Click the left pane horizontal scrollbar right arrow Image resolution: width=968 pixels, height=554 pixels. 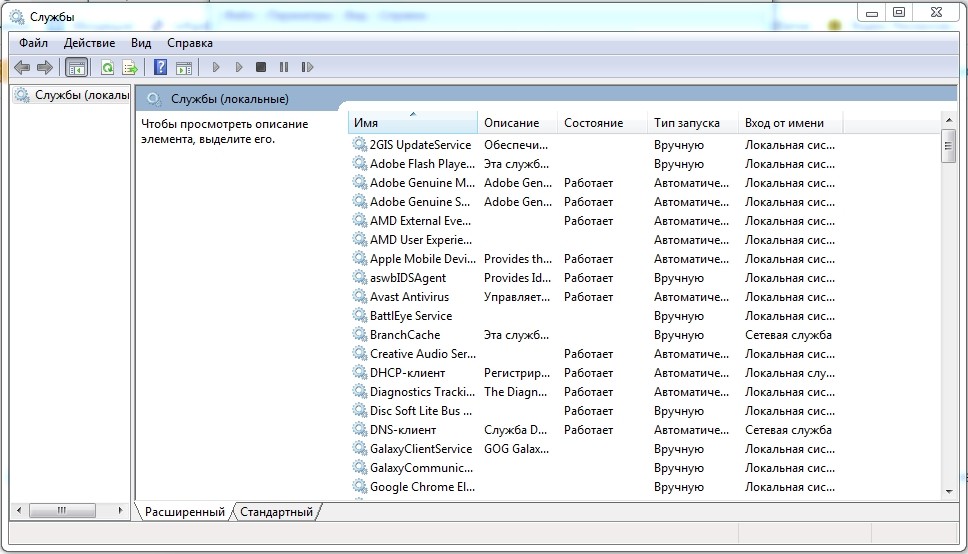coord(120,510)
